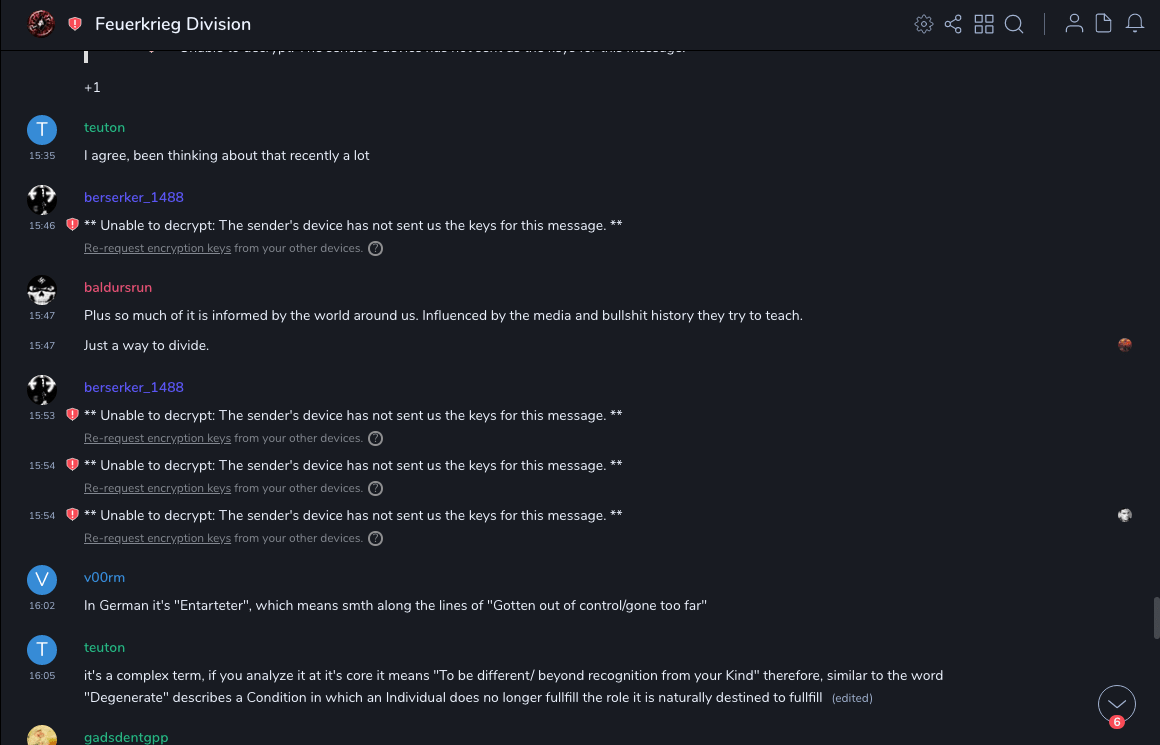1160x745 pixels.
Task: Open notifications bell icon
Action: 1135,24
